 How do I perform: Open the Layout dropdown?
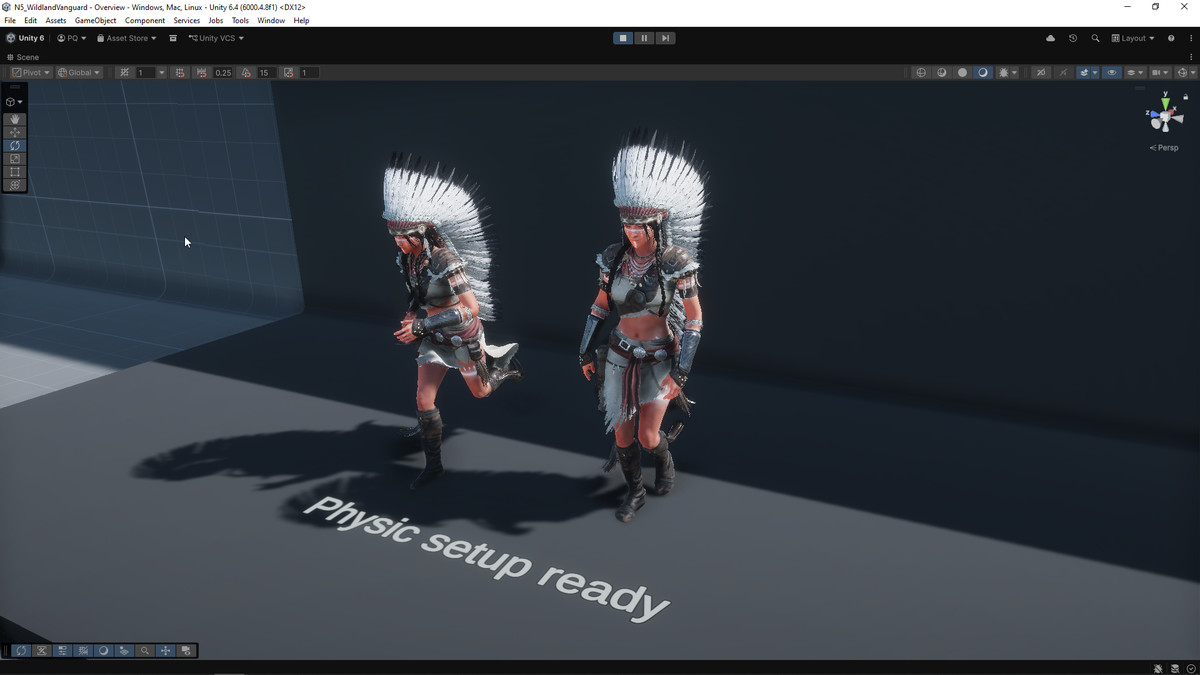[x=1133, y=38]
